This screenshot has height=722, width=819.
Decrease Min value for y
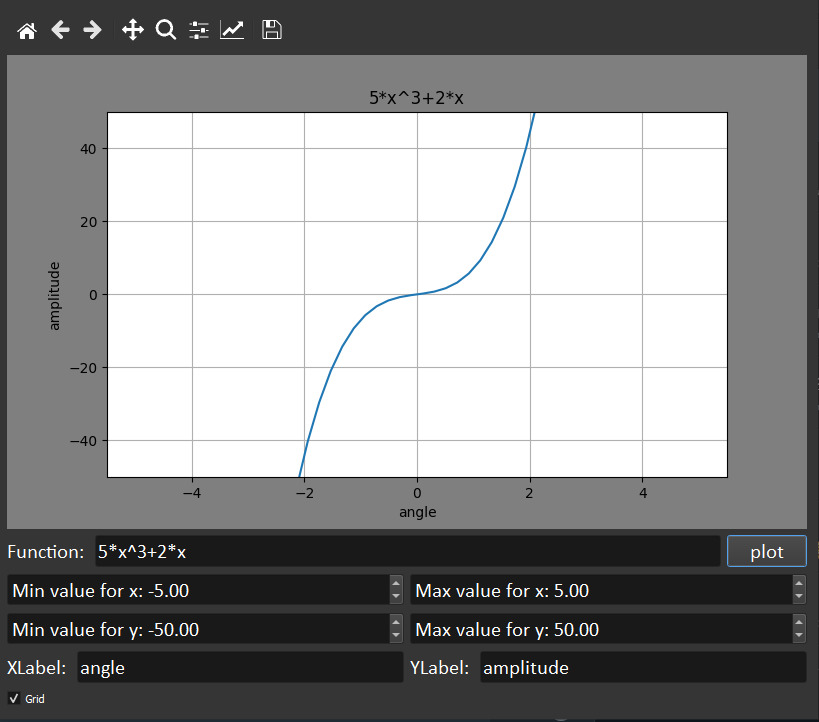coord(396,636)
